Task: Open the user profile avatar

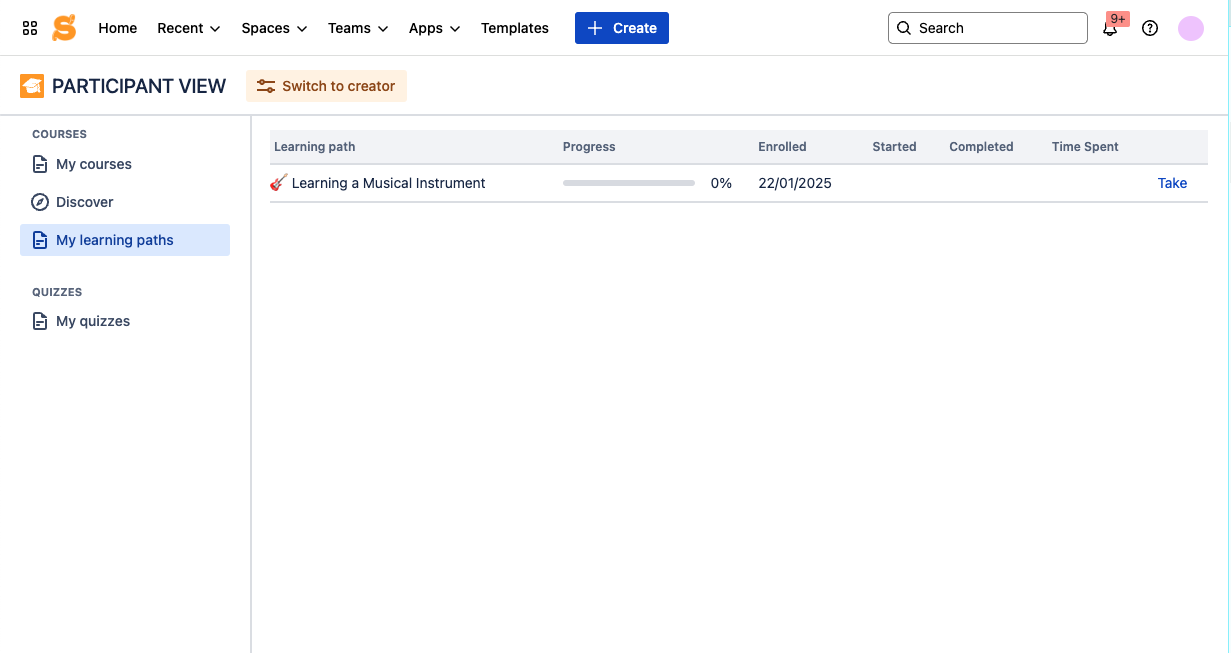Action: pyautogui.click(x=1190, y=28)
